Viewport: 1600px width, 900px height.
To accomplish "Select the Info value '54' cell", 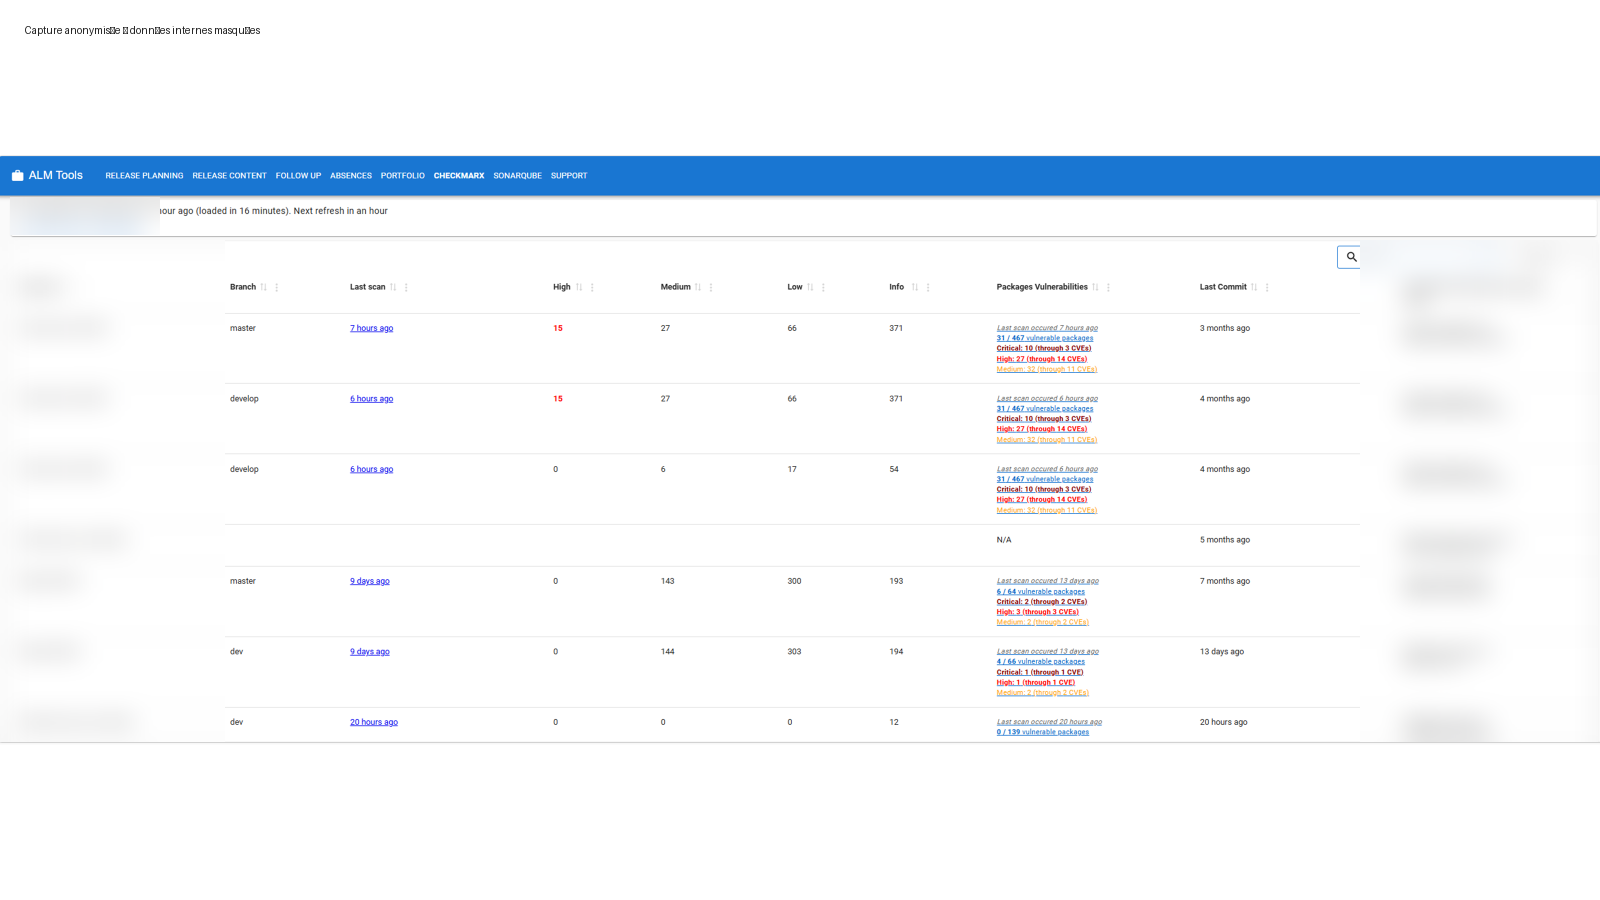I will click(894, 469).
